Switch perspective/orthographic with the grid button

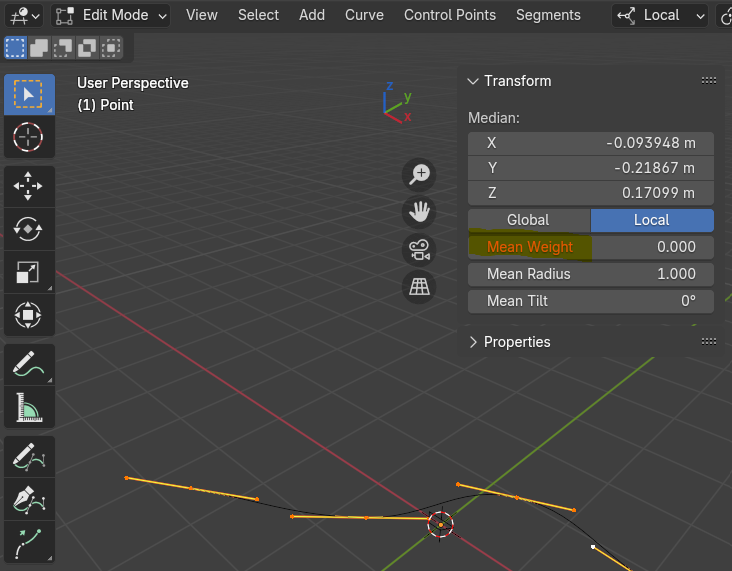click(419, 287)
